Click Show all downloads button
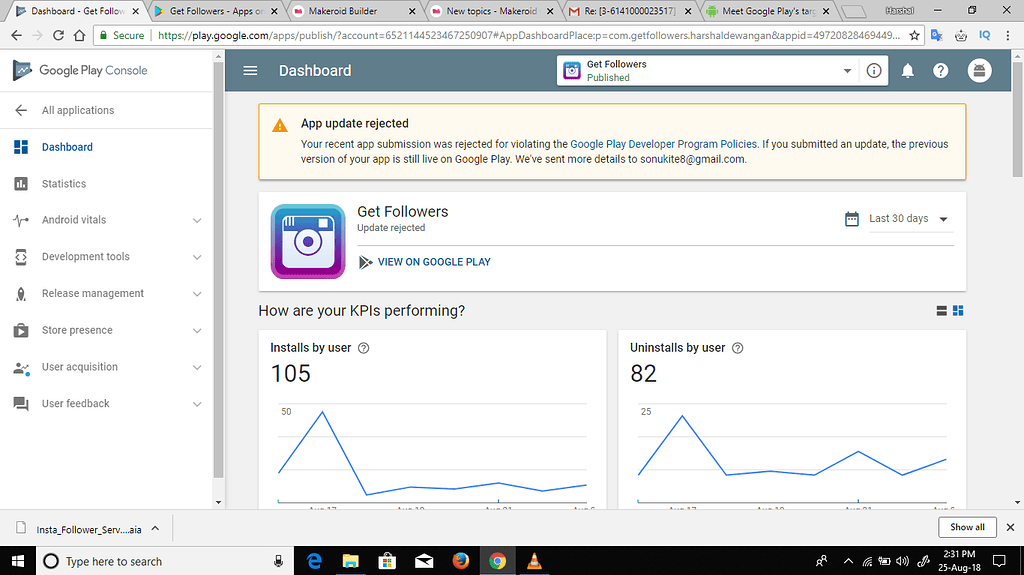Viewport: 1024px width, 575px height. pyautogui.click(x=967, y=527)
